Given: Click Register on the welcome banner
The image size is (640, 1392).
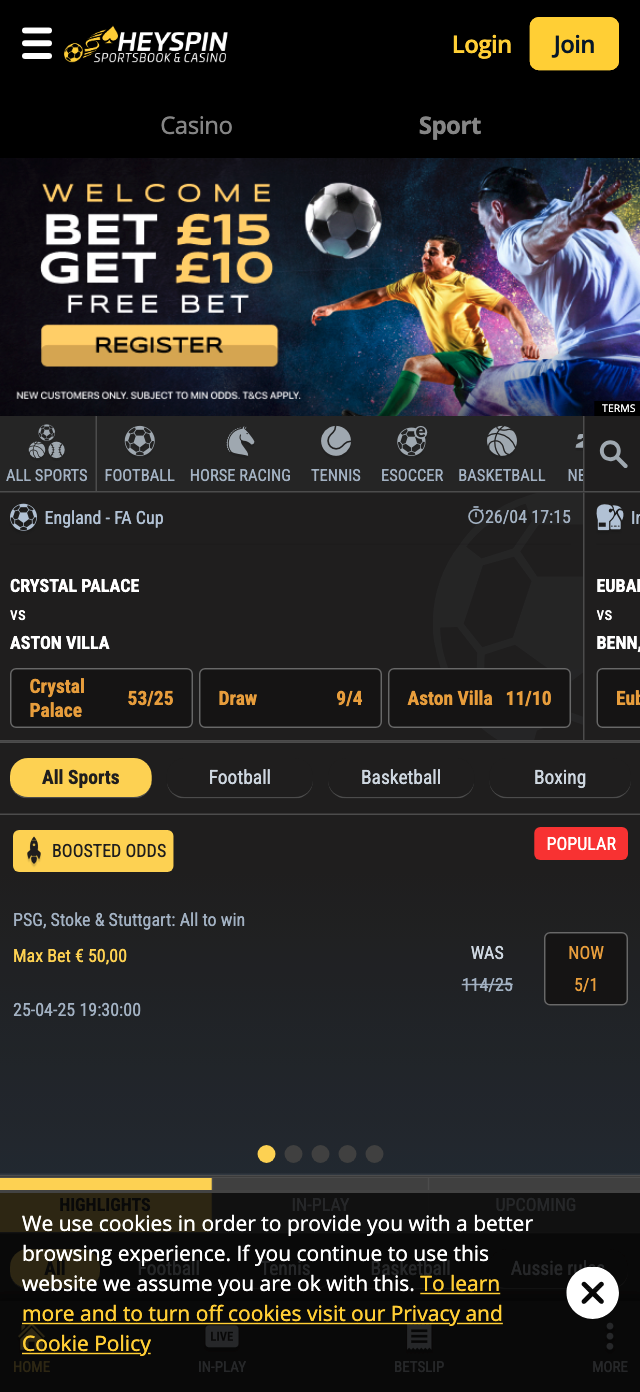Looking at the screenshot, I should point(159,346).
